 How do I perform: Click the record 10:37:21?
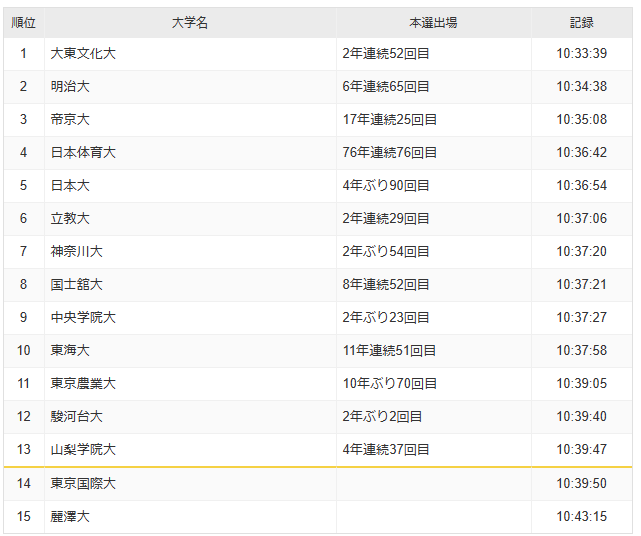tap(582, 285)
